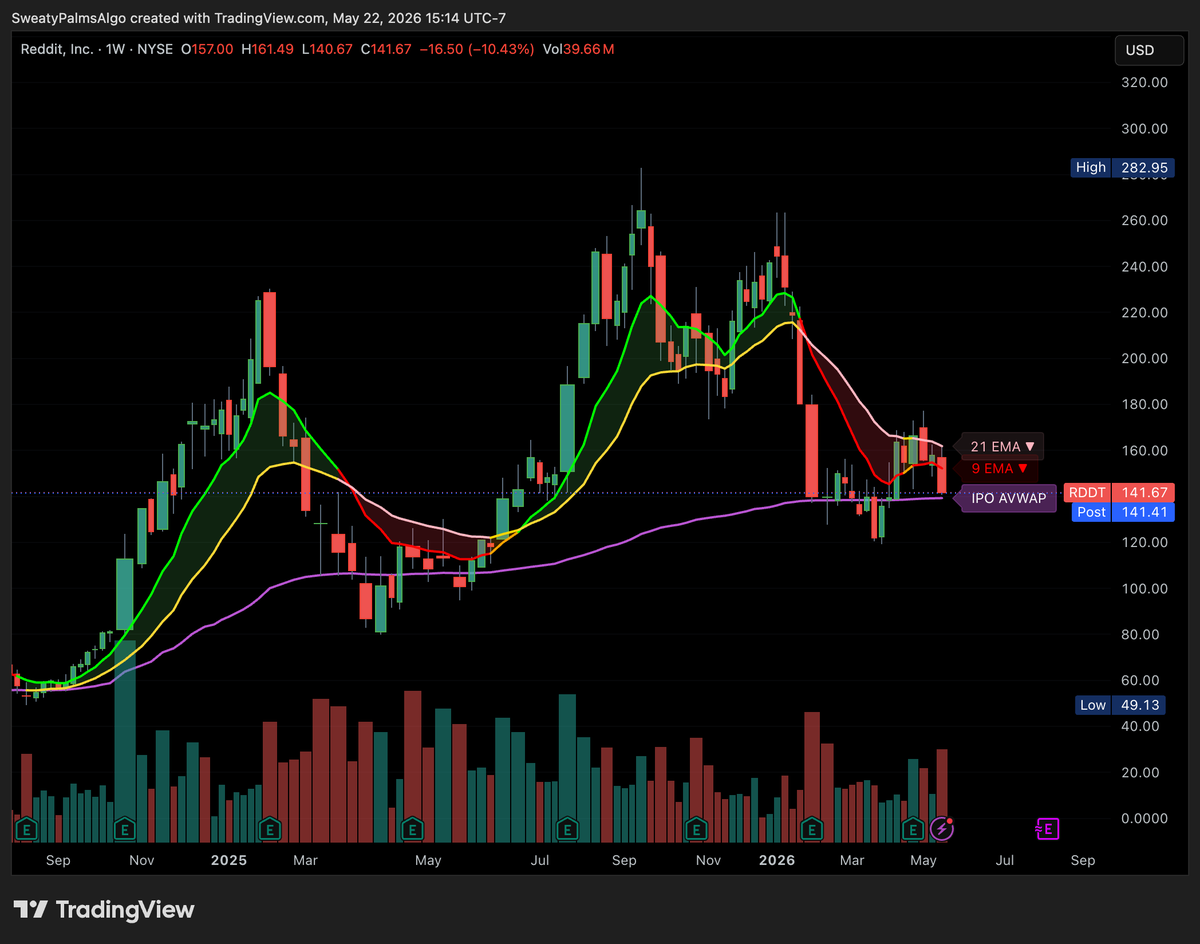The width and height of the screenshot is (1200, 944).
Task: Click the 320.00 price axis label
Action: [1145, 83]
